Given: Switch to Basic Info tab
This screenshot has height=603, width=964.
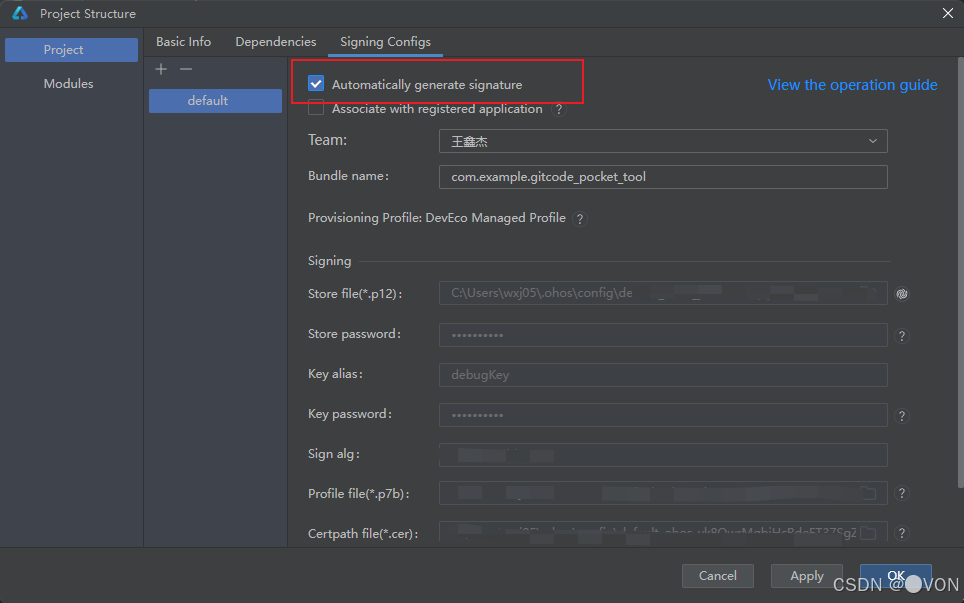Looking at the screenshot, I should 183,42.
